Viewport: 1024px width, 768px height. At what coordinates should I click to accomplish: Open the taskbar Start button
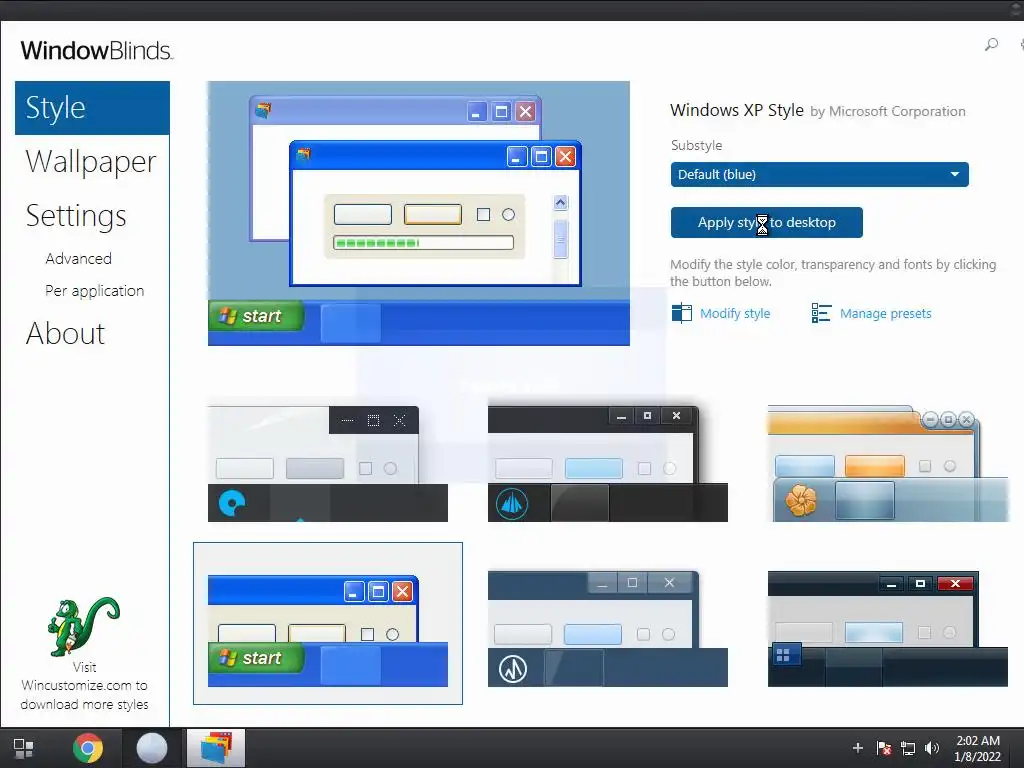click(x=24, y=748)
